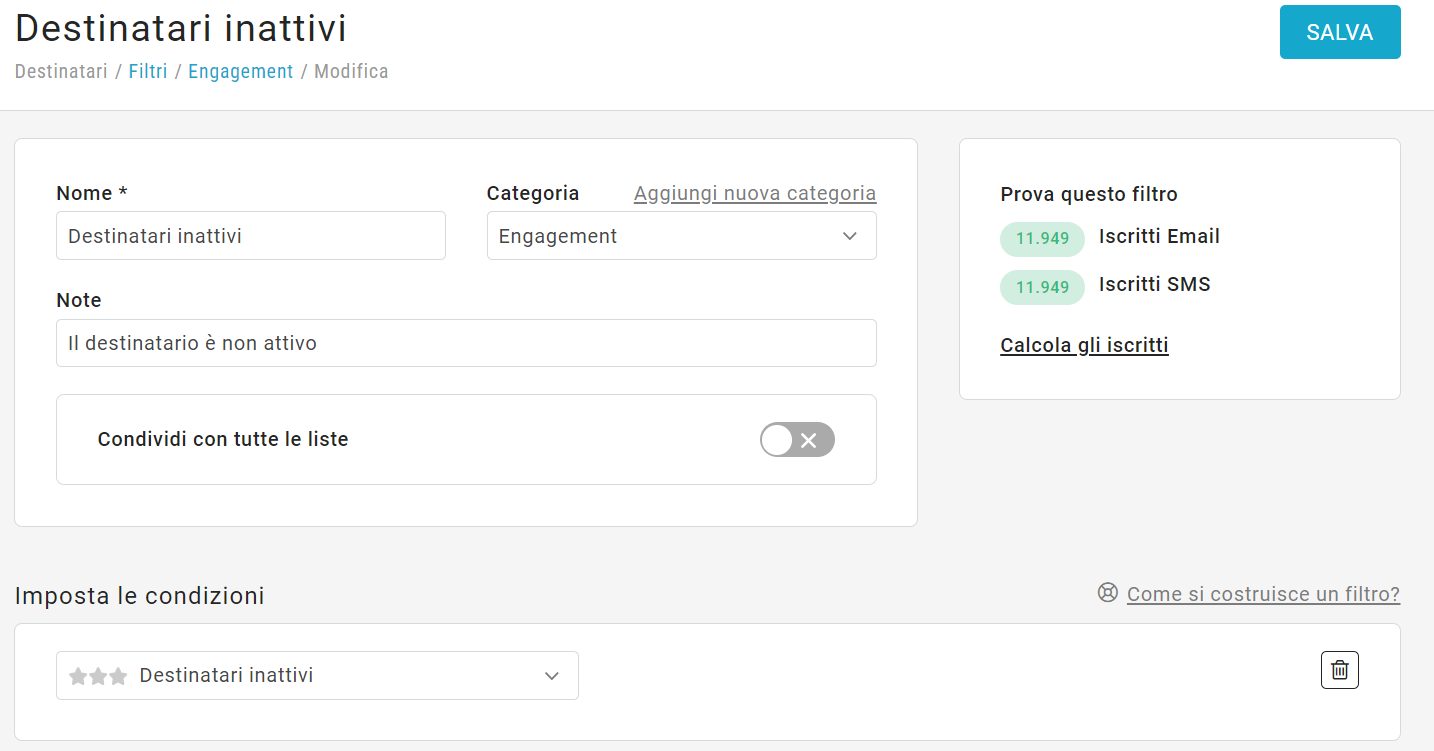Focus the Nome text field

tap(250, 236)
